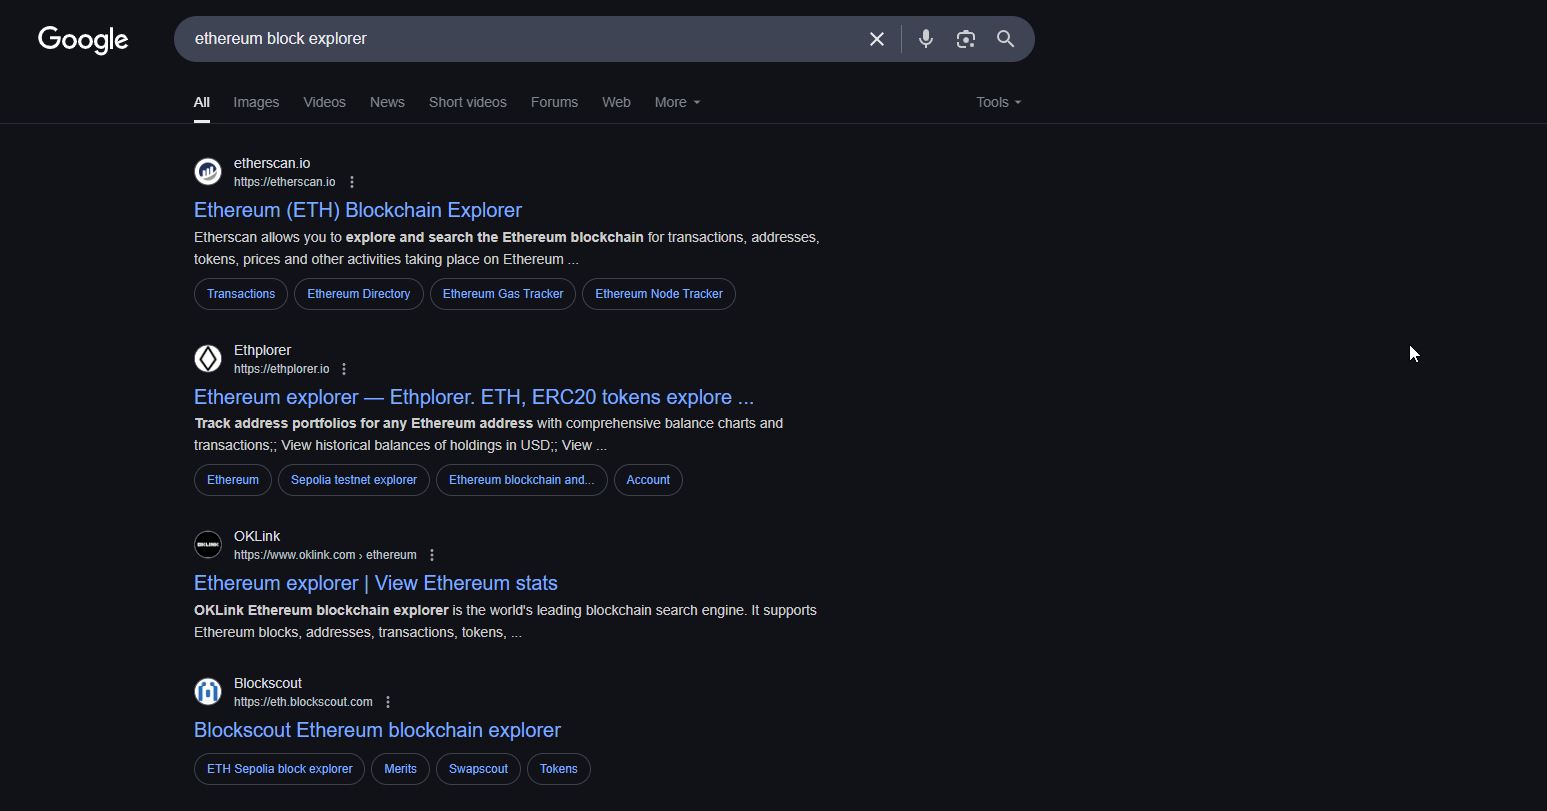Submit search with magnifier icon

pos(1005,39)
